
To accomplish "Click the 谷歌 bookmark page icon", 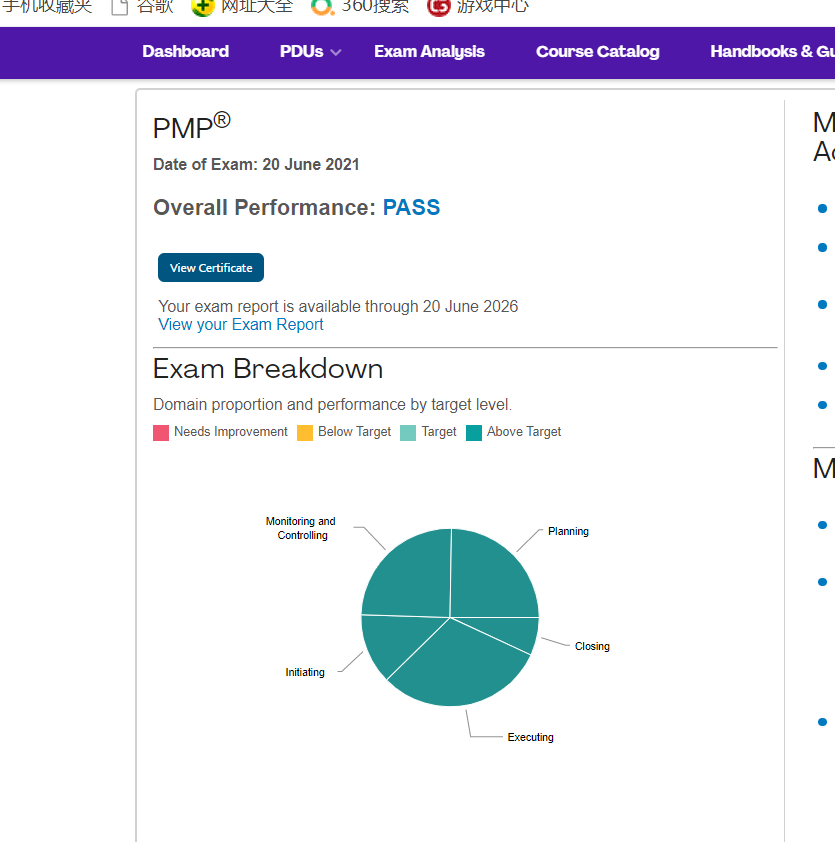I will 119,7.
